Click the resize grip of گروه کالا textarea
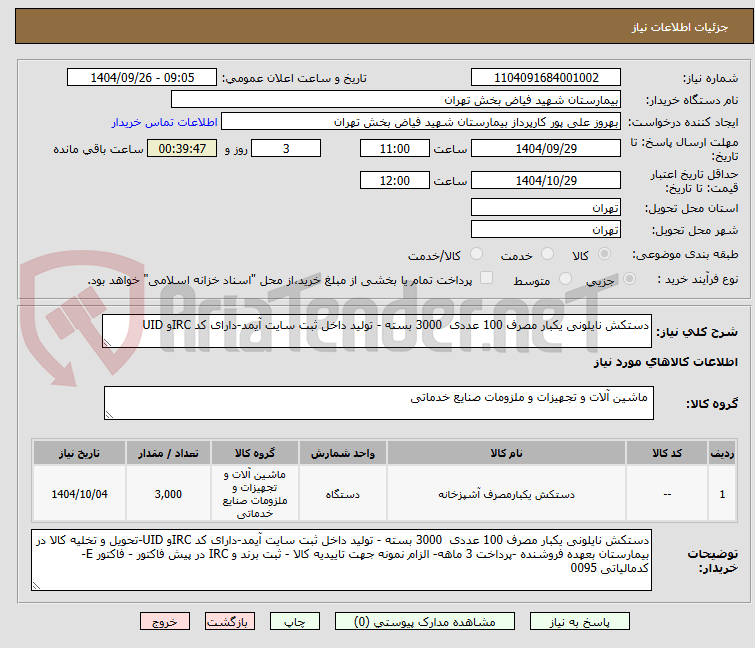The height and width of the screenshot is (648, 755). tap(109, 415)
